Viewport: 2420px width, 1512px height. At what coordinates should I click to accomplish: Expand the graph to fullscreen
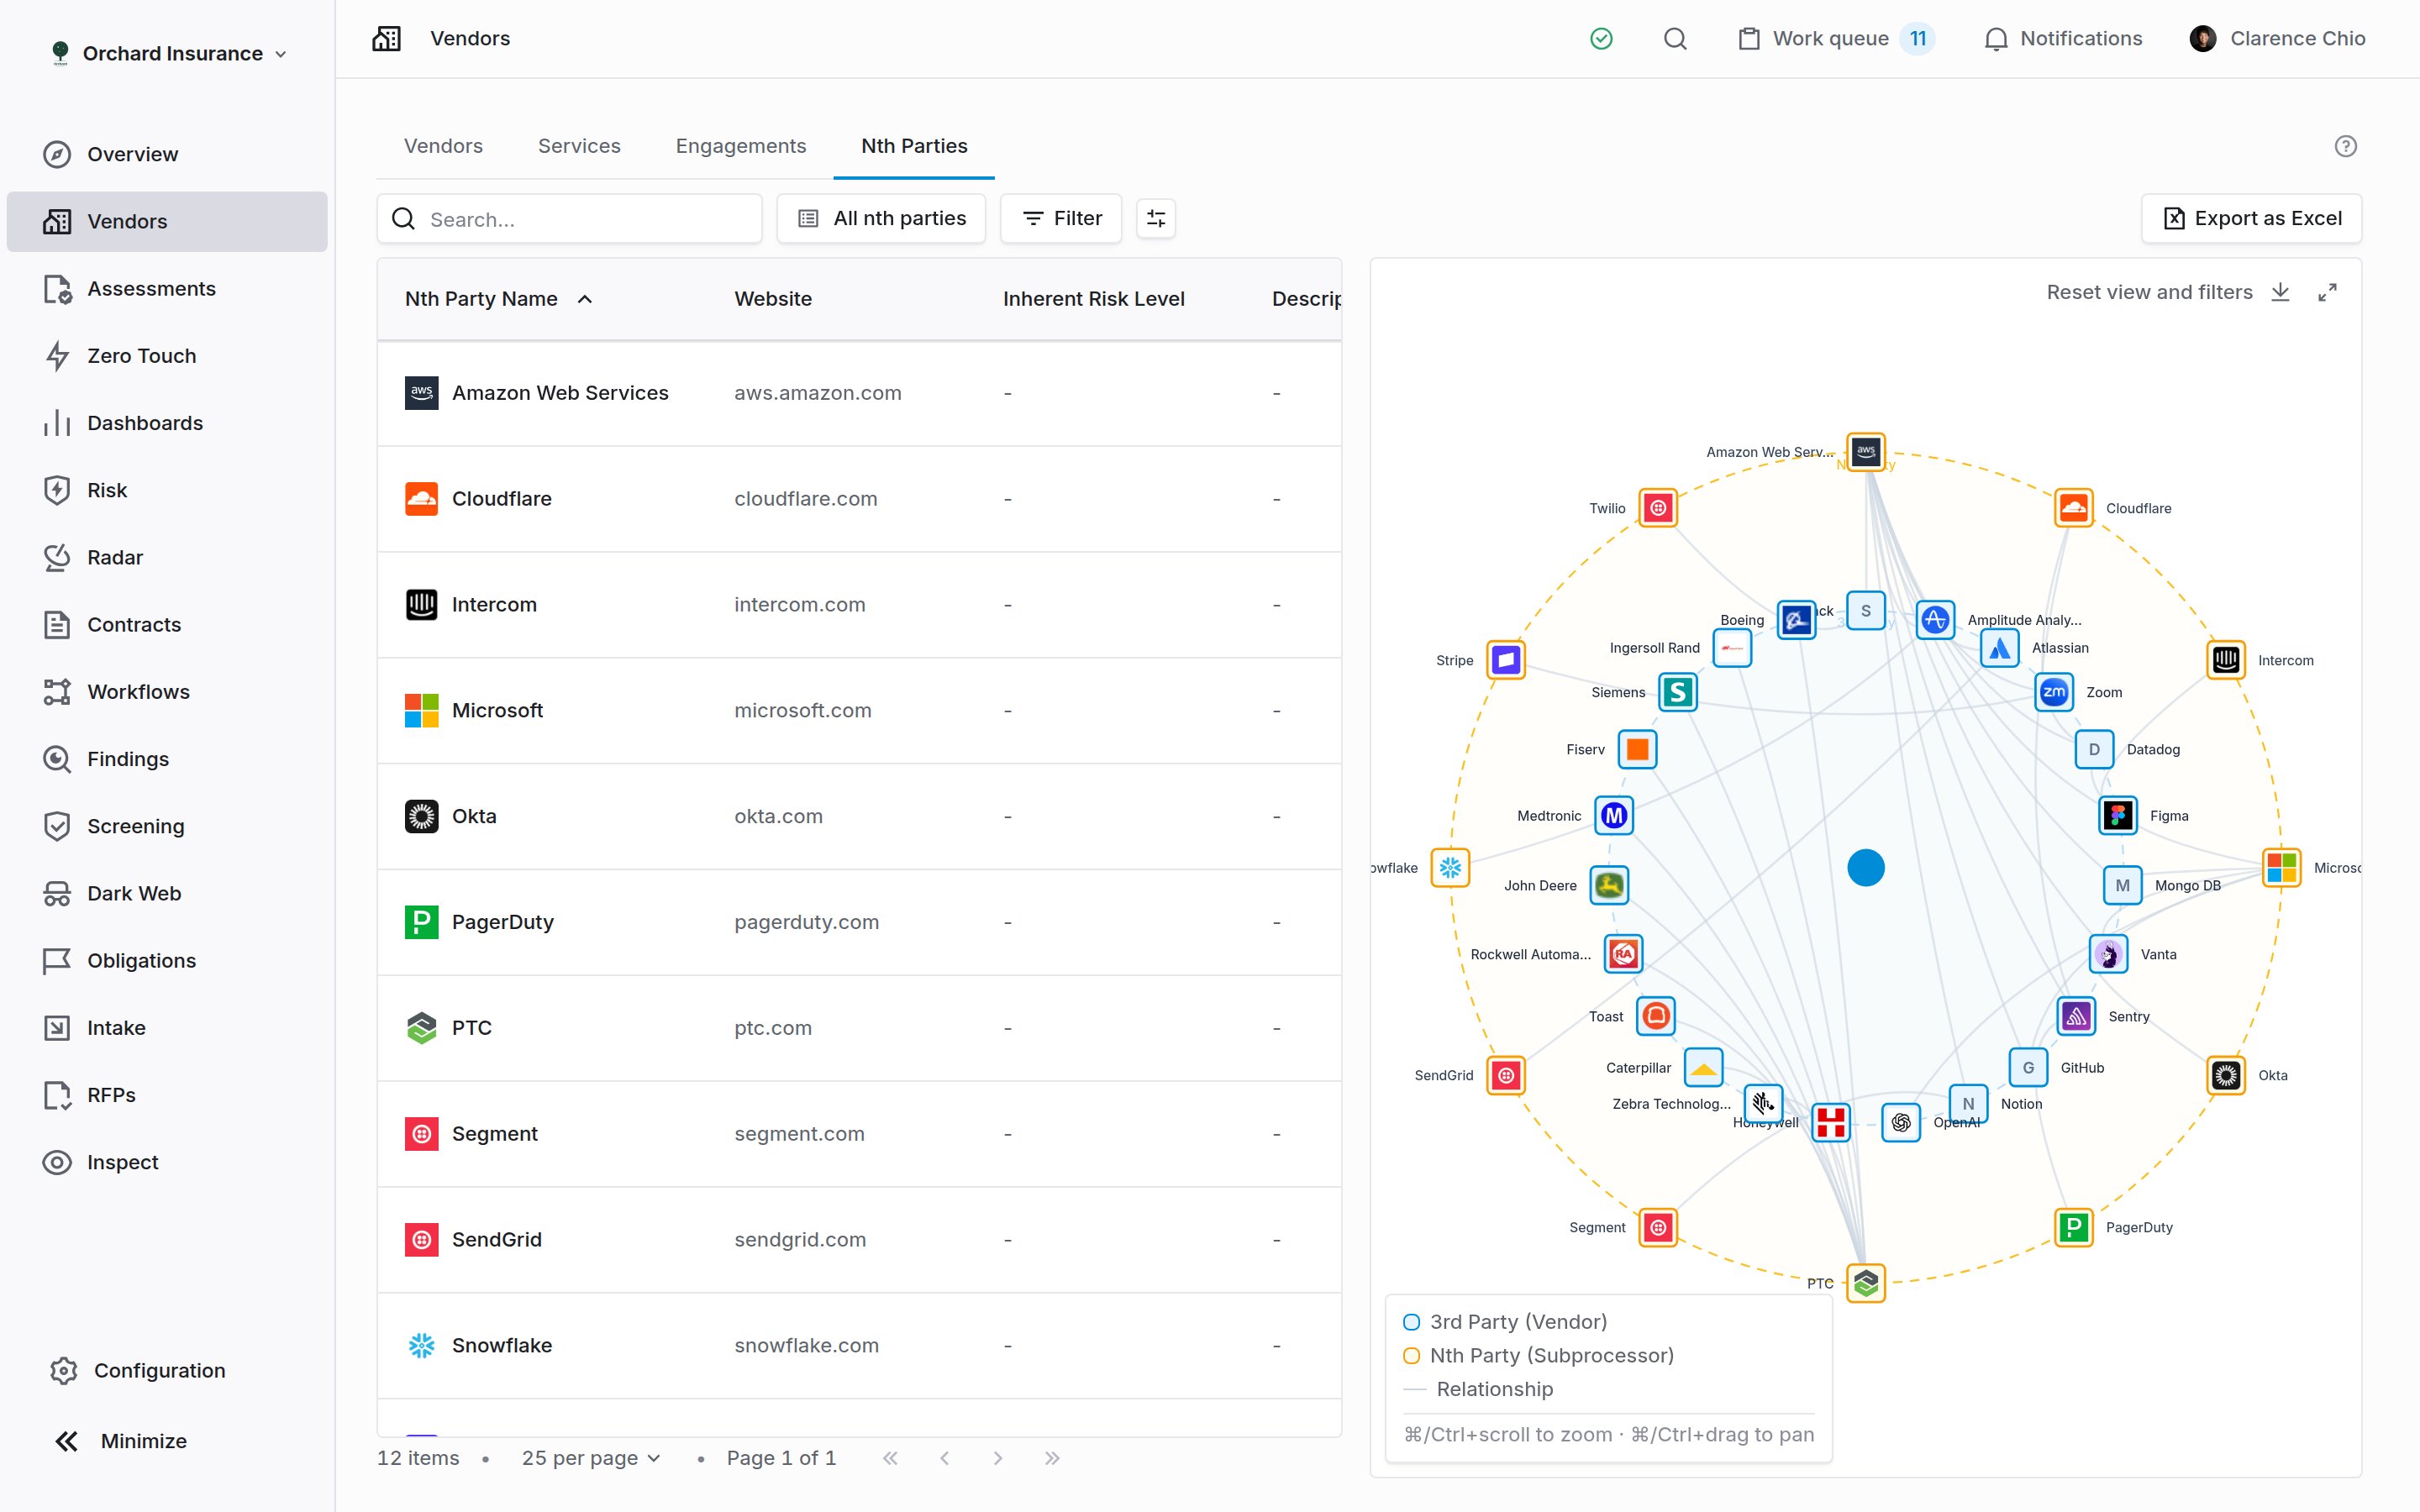pos(2327,292)
